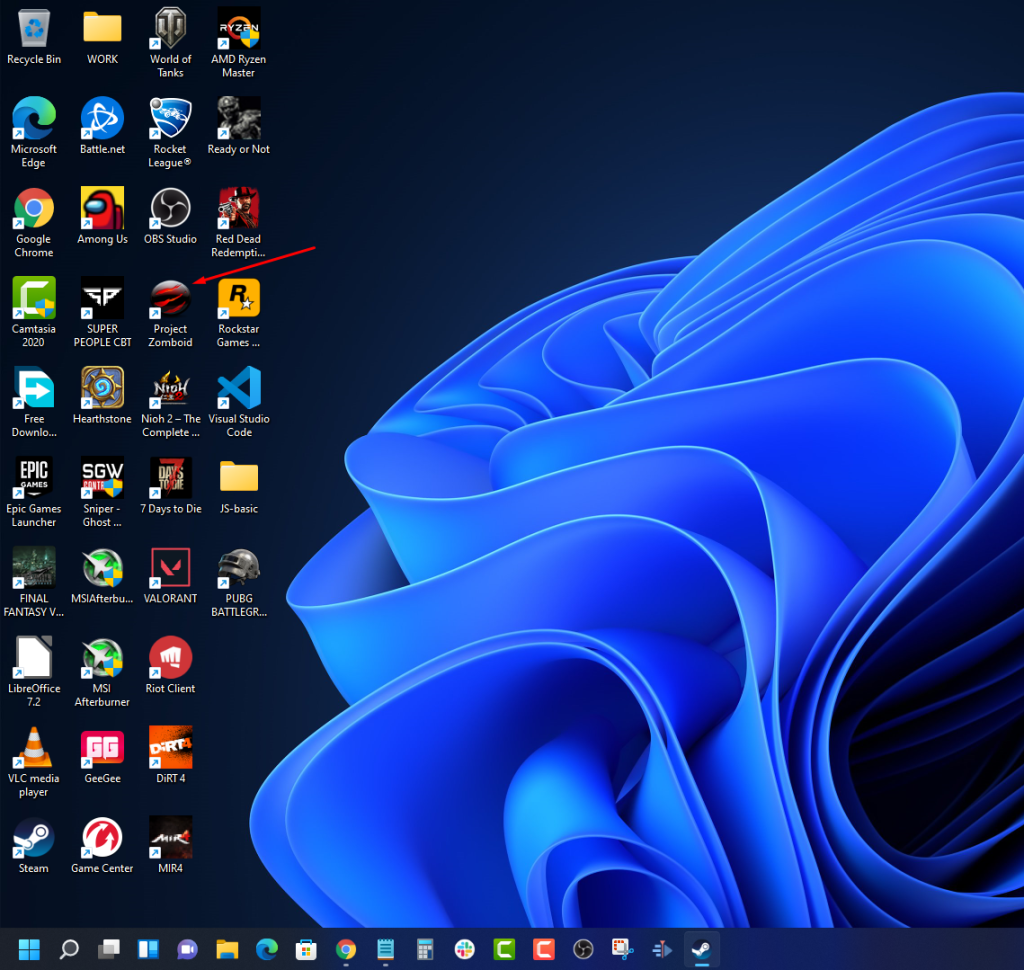Switch to Notepad on the taskbar
Screen dimensions: 1024x970
click(x=385, y=949)
